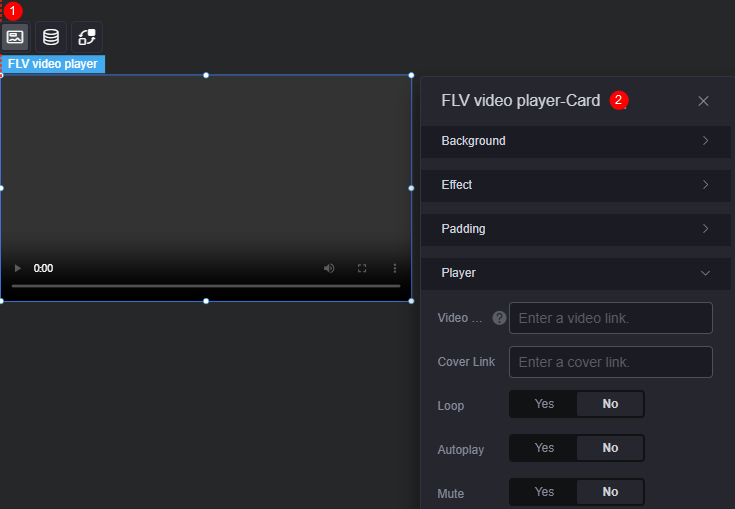Set Mute to Yes
735x509 pixels.
[544, 492]
